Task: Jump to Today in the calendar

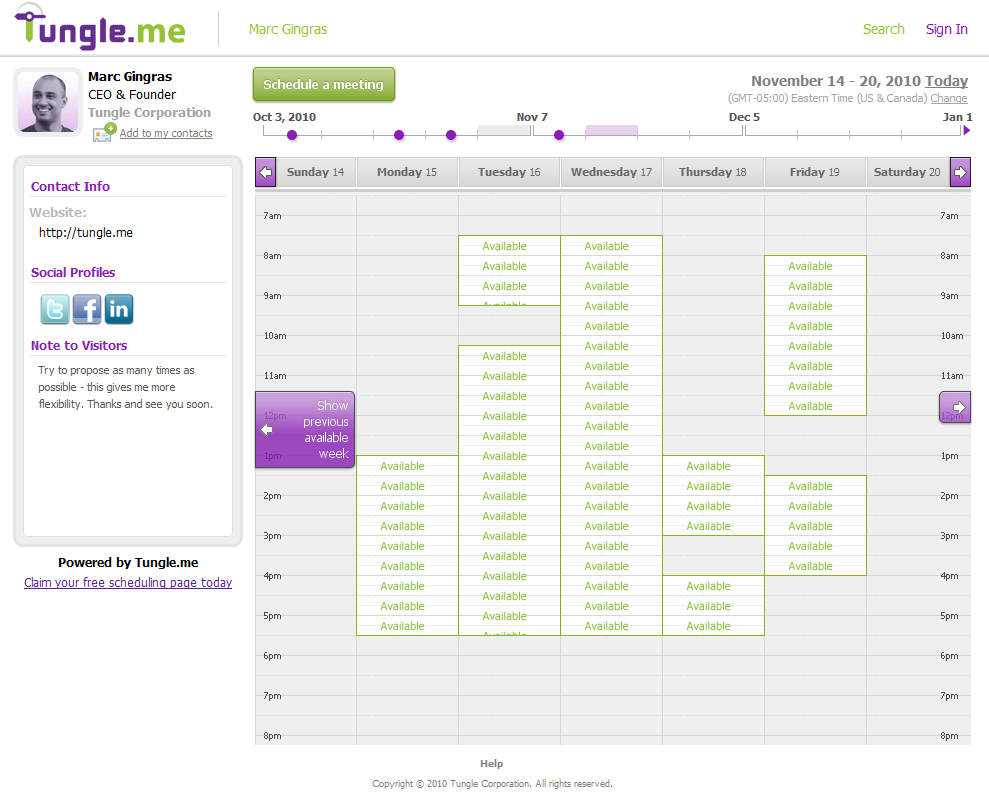Action: pos(946,81)
